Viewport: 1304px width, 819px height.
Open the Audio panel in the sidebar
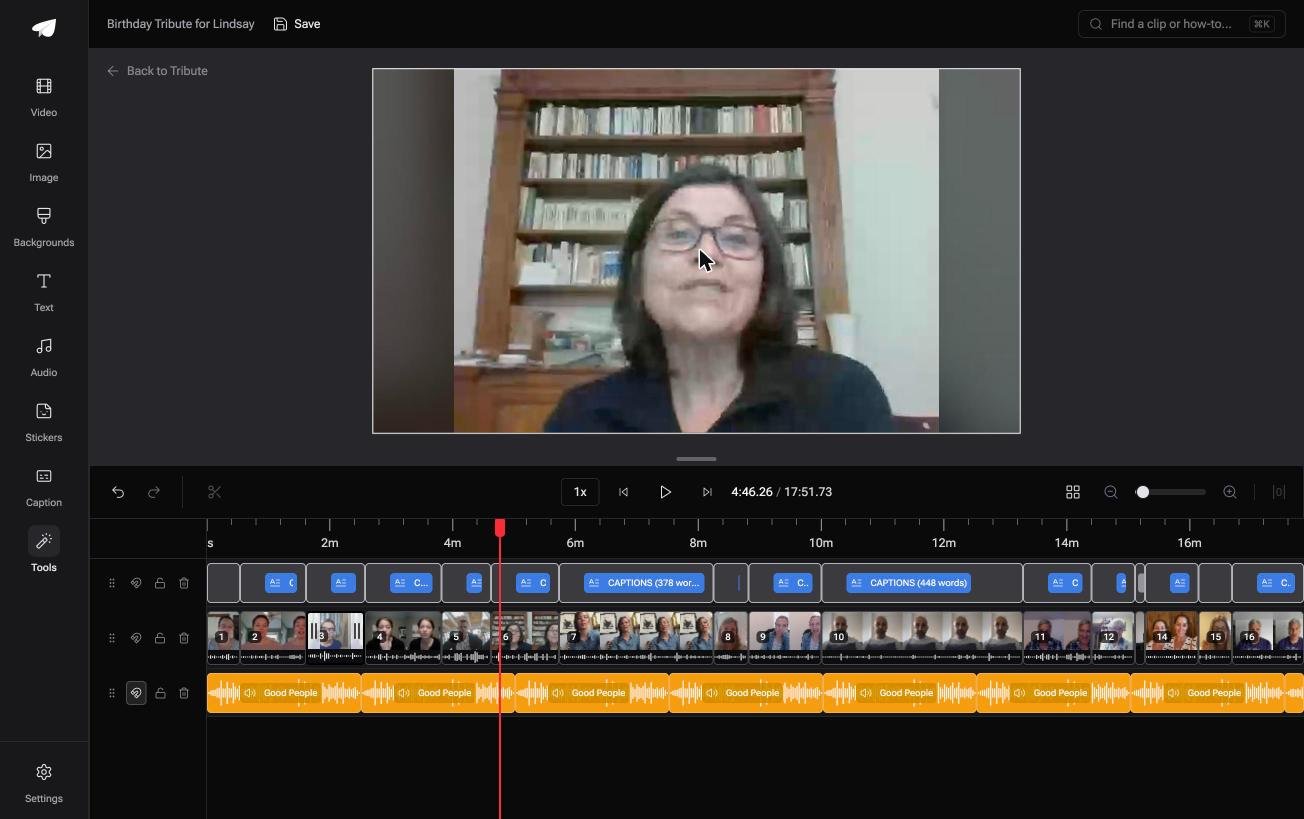coord(44,357)
